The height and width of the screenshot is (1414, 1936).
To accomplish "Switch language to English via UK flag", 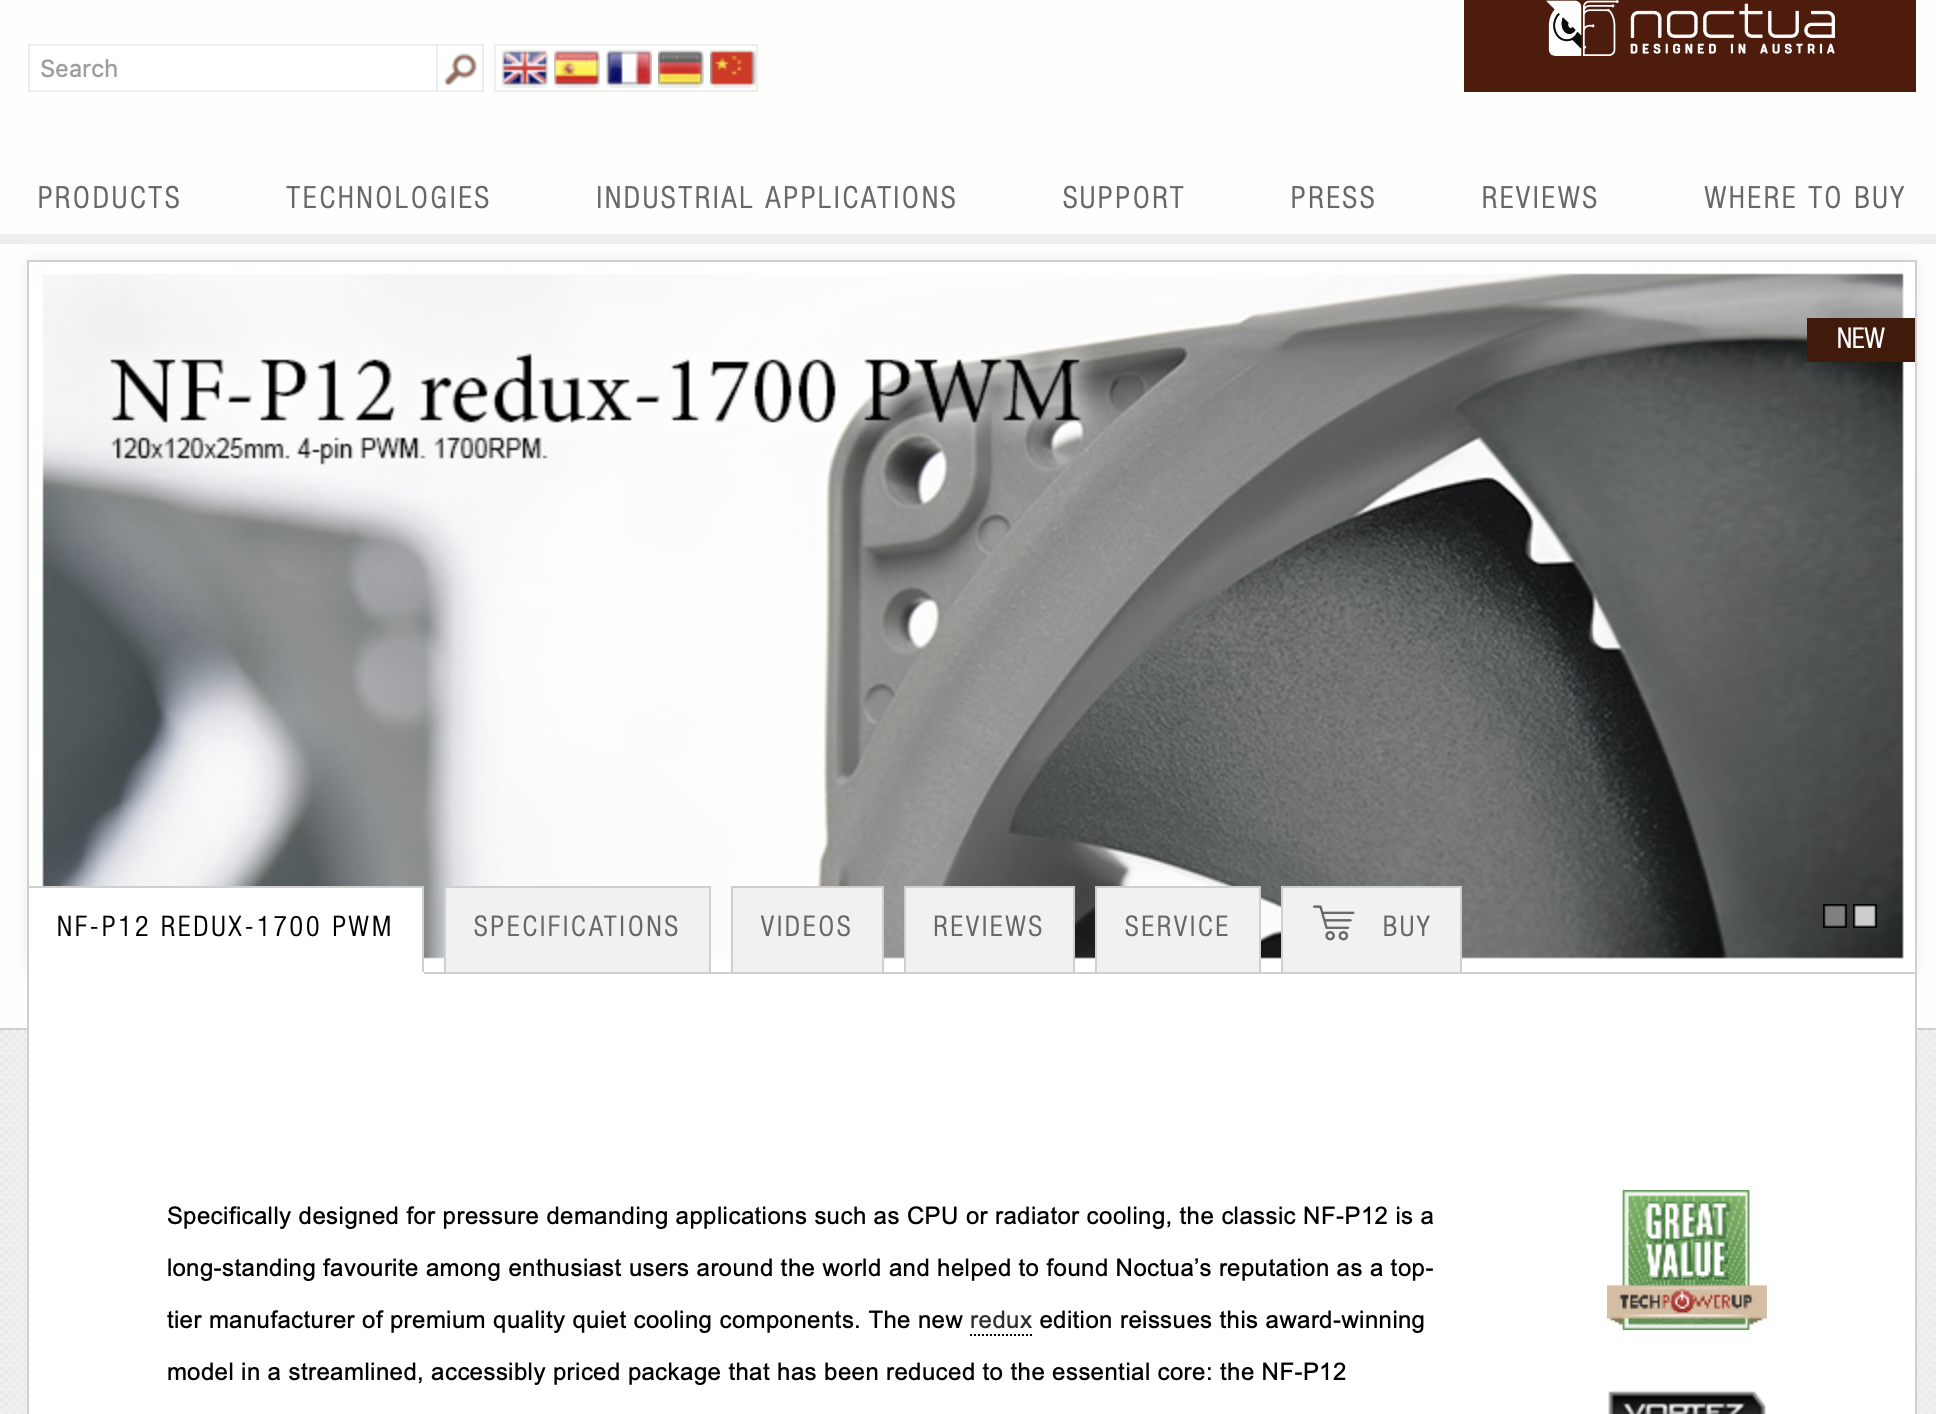I will 524,68.
